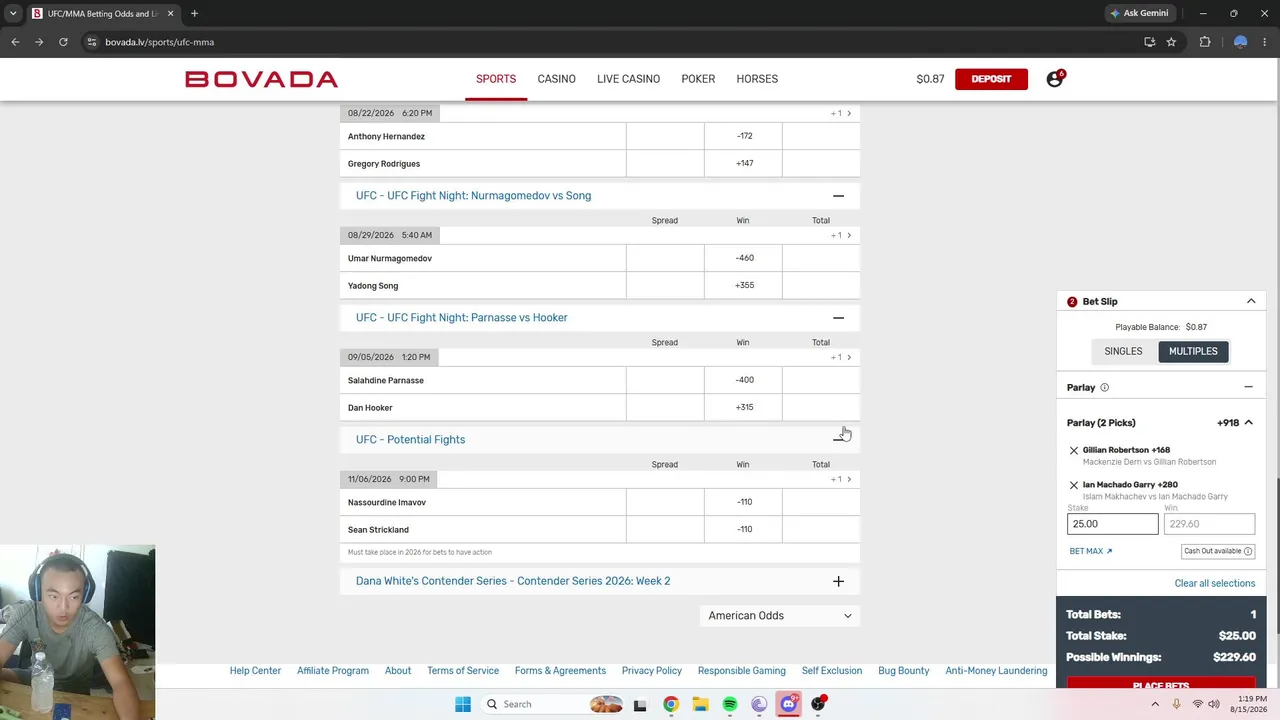Select Yadong Song +355 odds
Image resolution: width=1280 pixels, height=720 pixels.
pyautogui.click(x=743, y=285)
